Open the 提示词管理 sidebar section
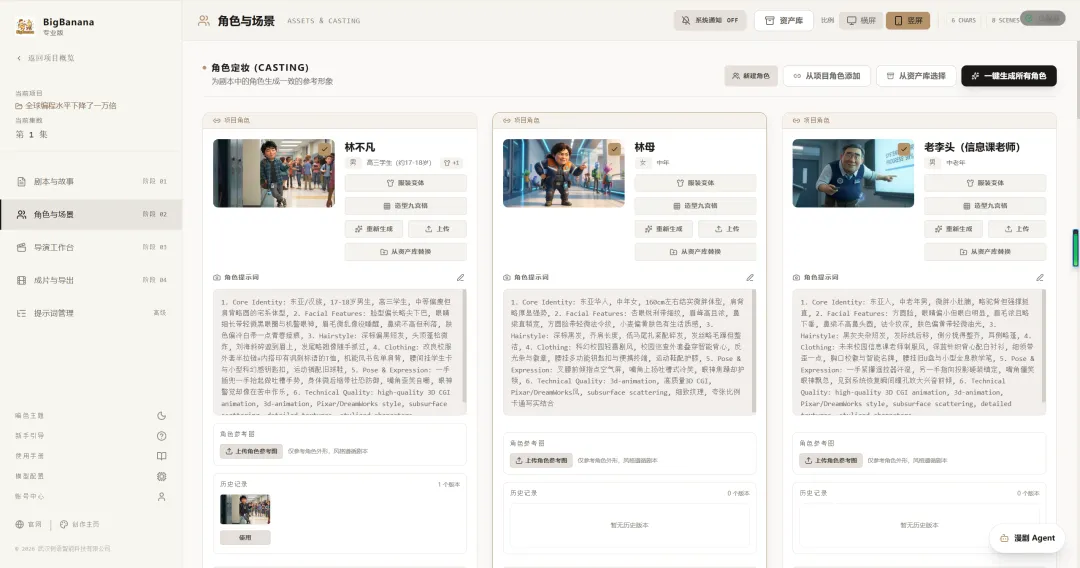Viewport: 1080px width, 568px height. (x=91, y=313)
